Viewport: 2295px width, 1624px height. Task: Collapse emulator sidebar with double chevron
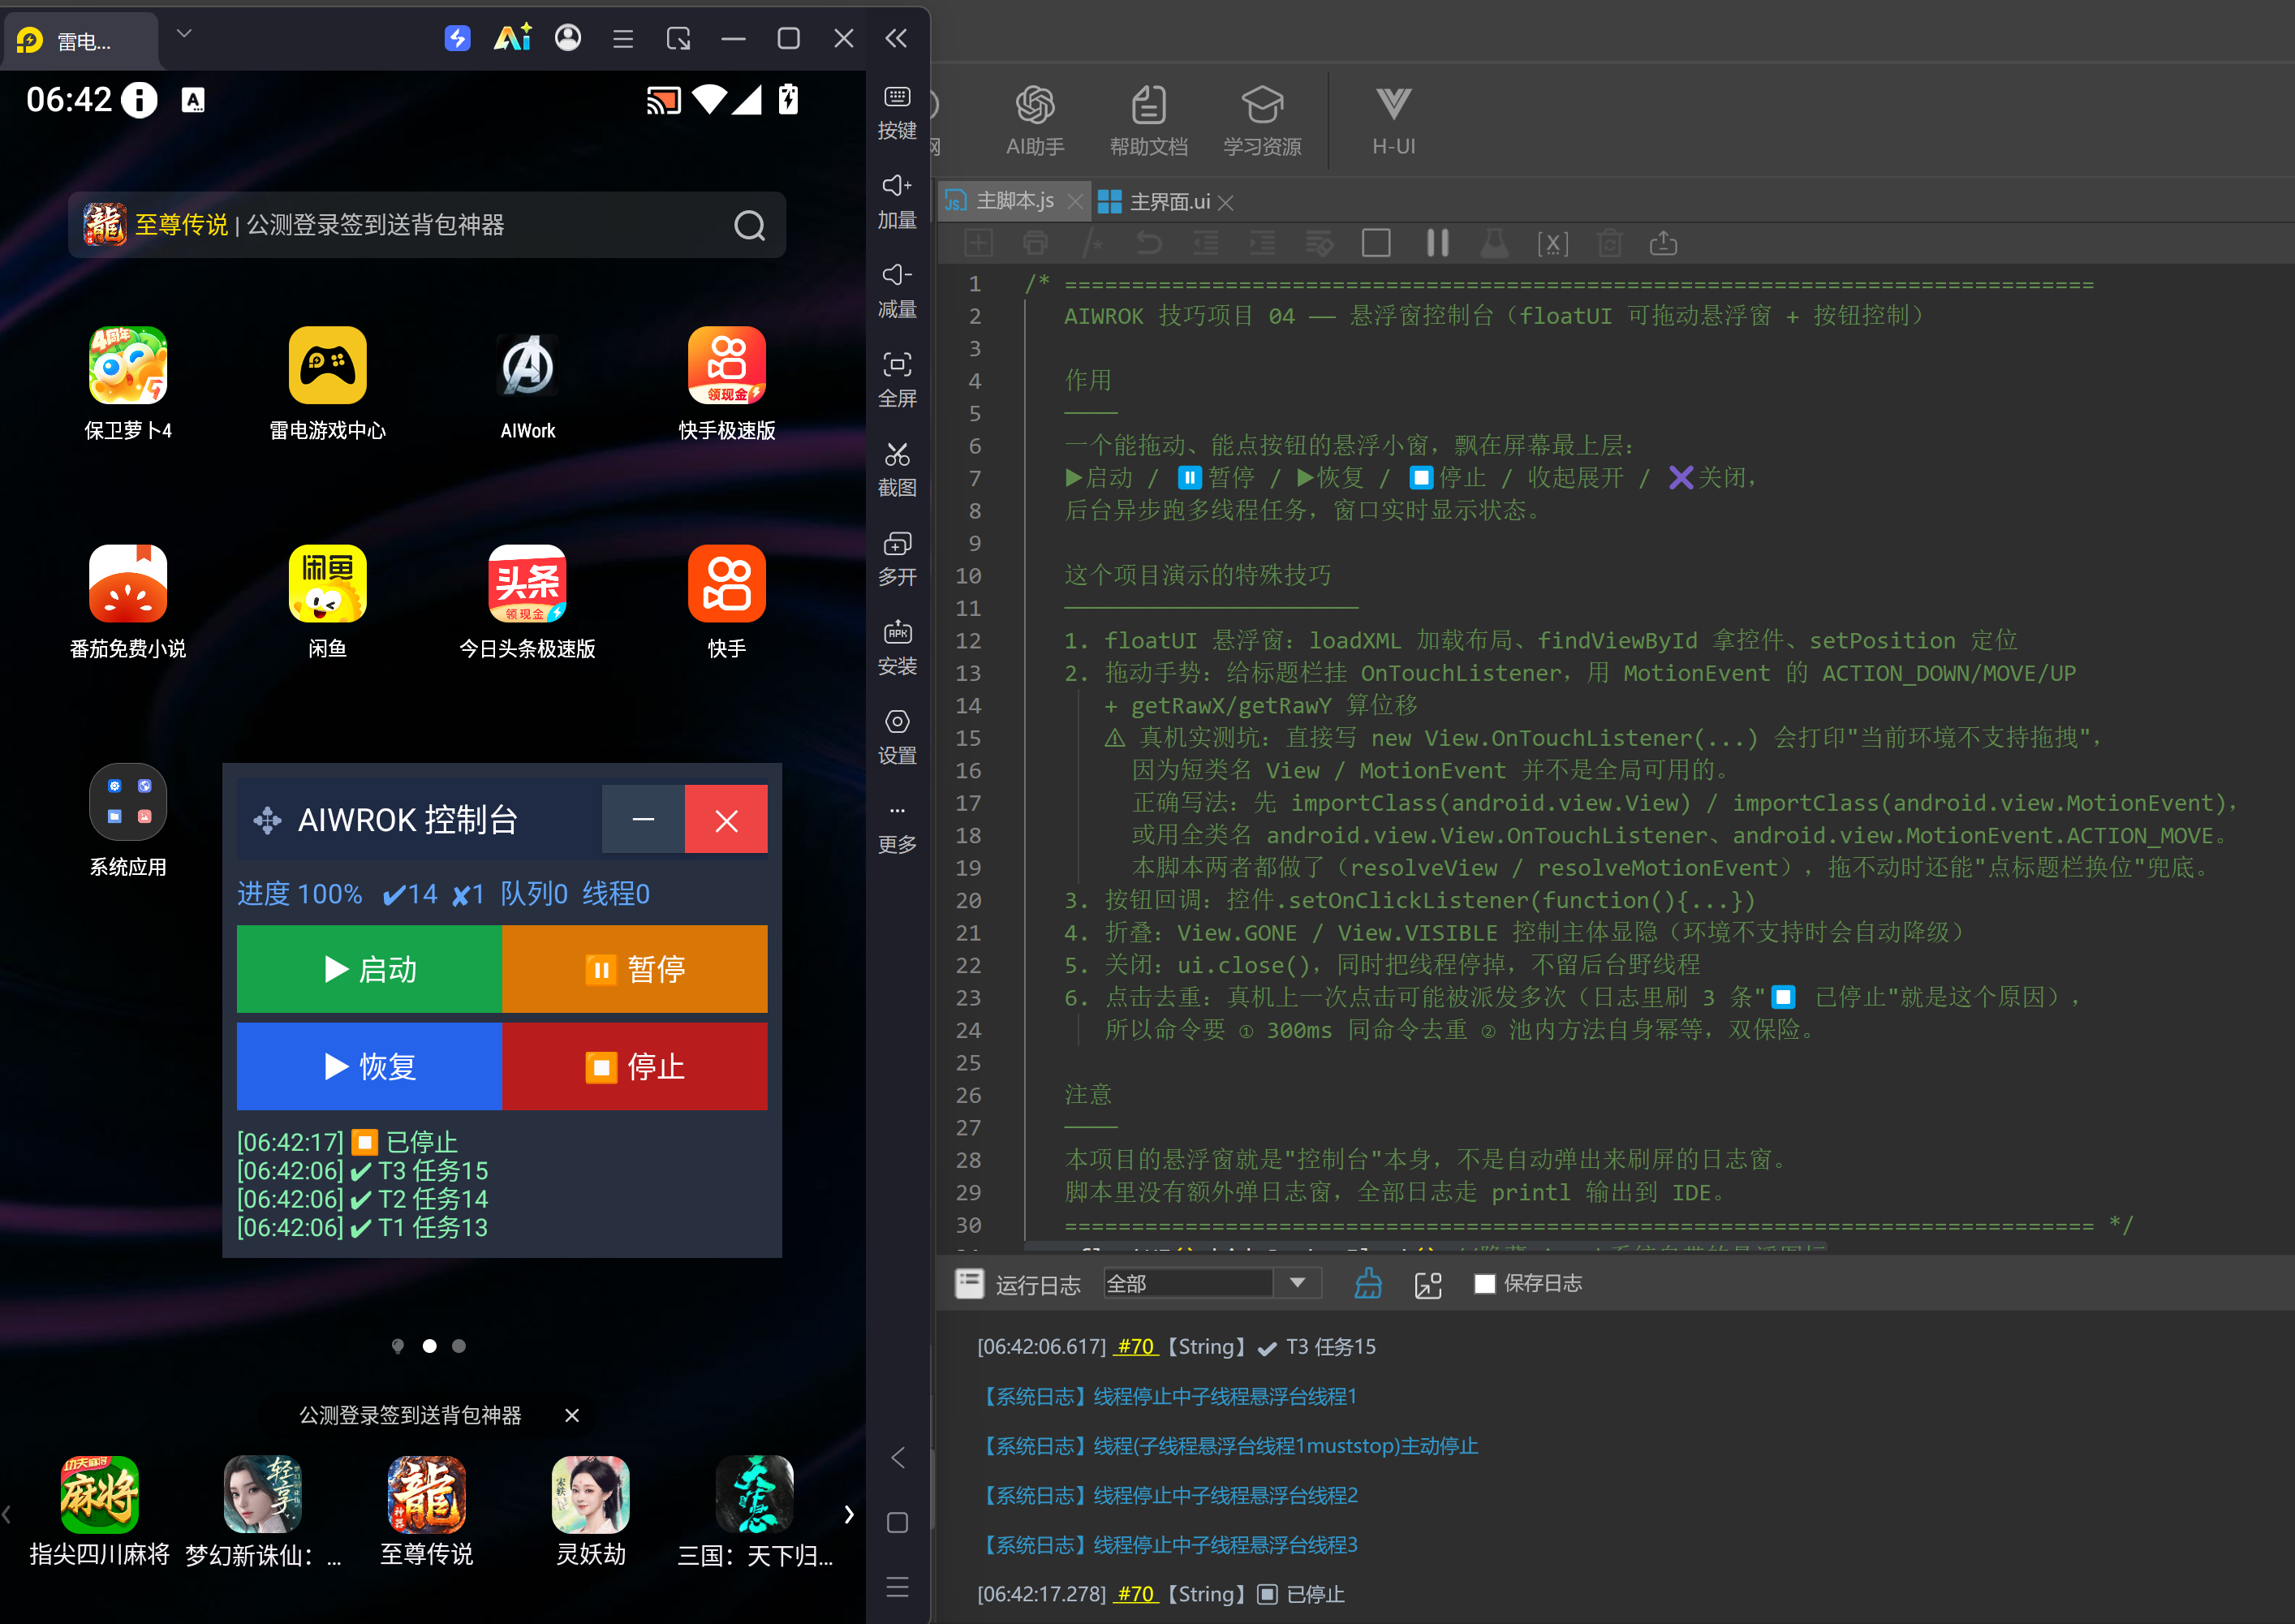(896, 38)
